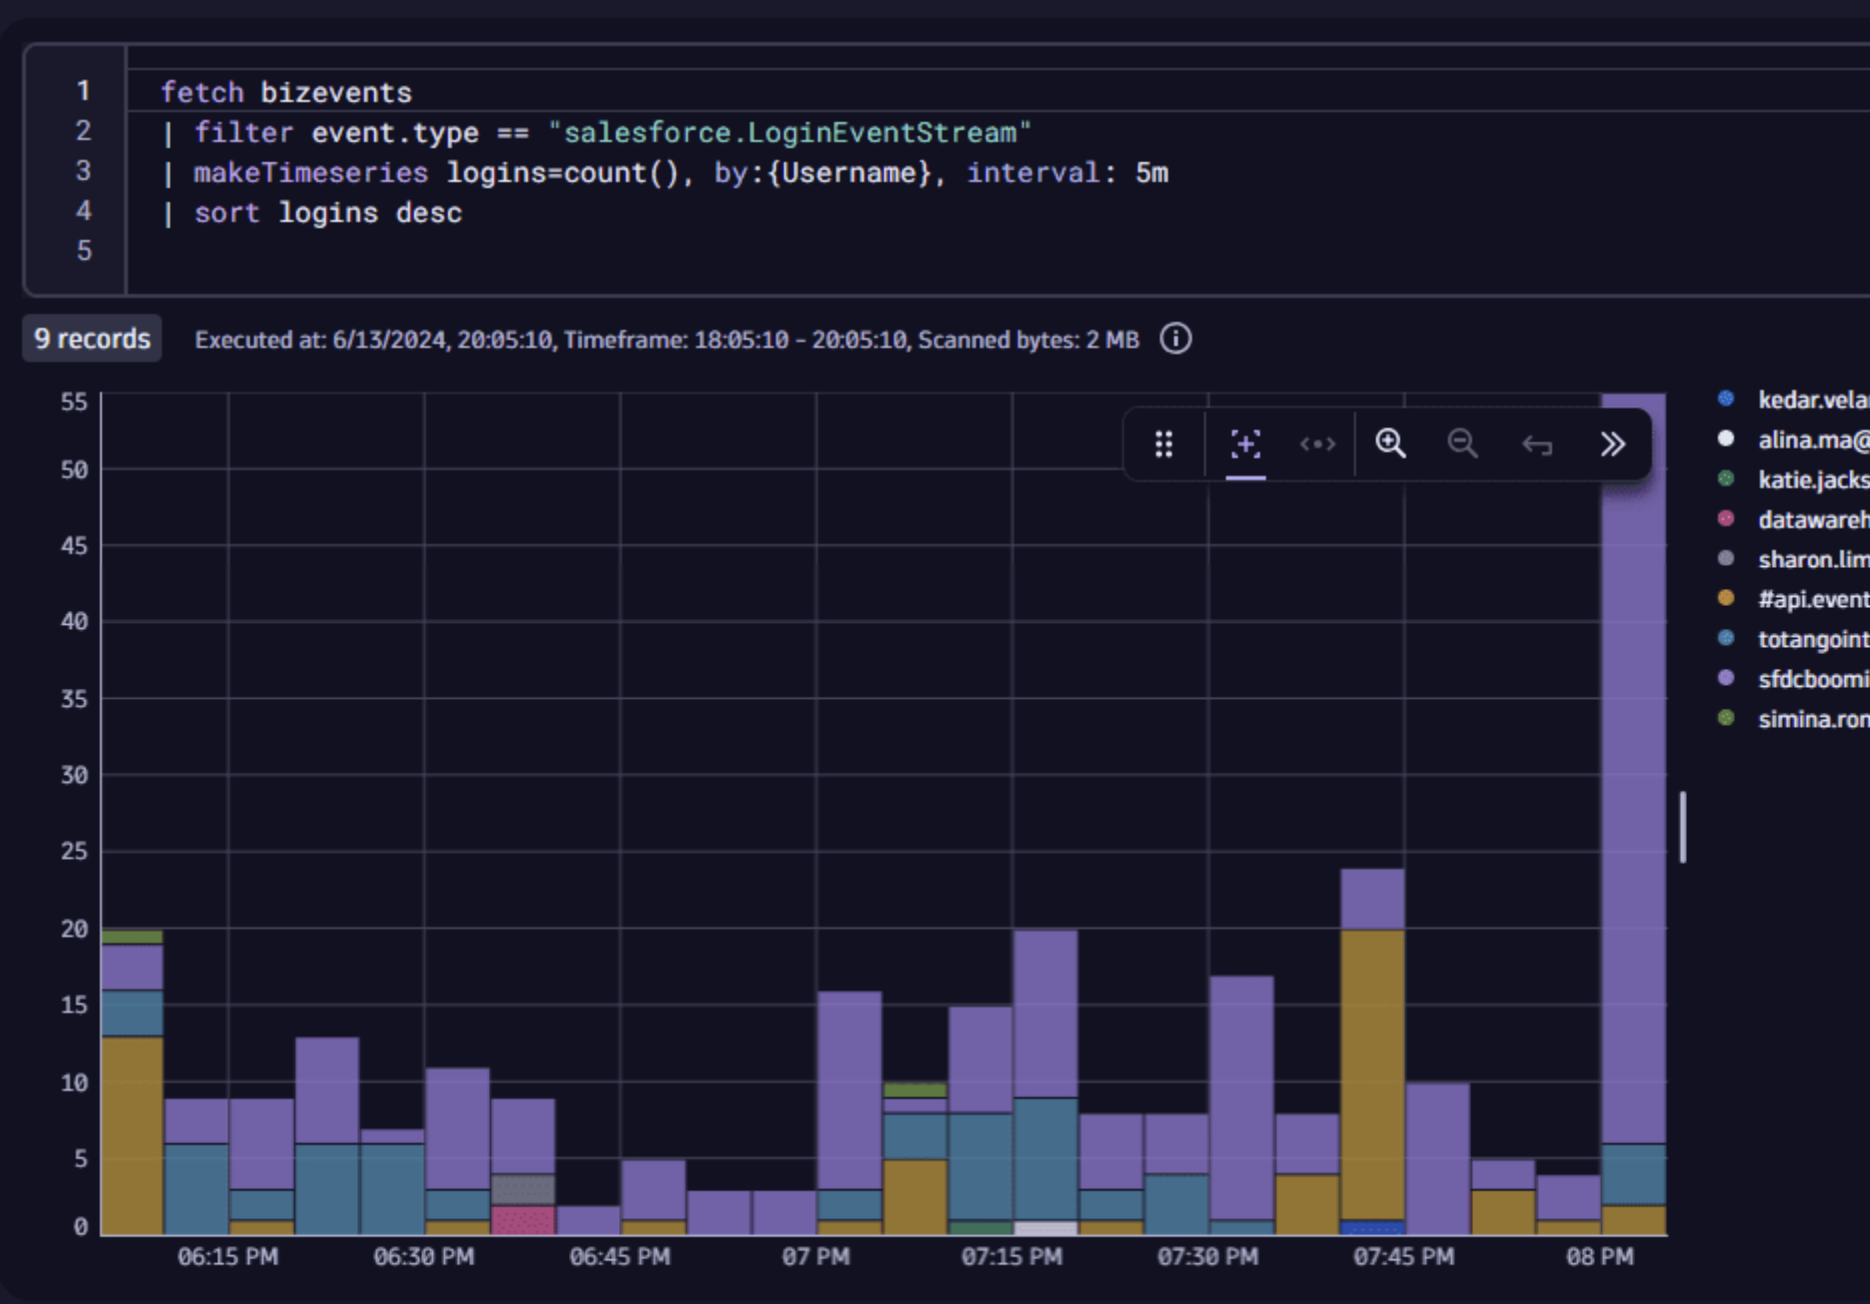Select the area zoom selection tool

(1245, 444)
